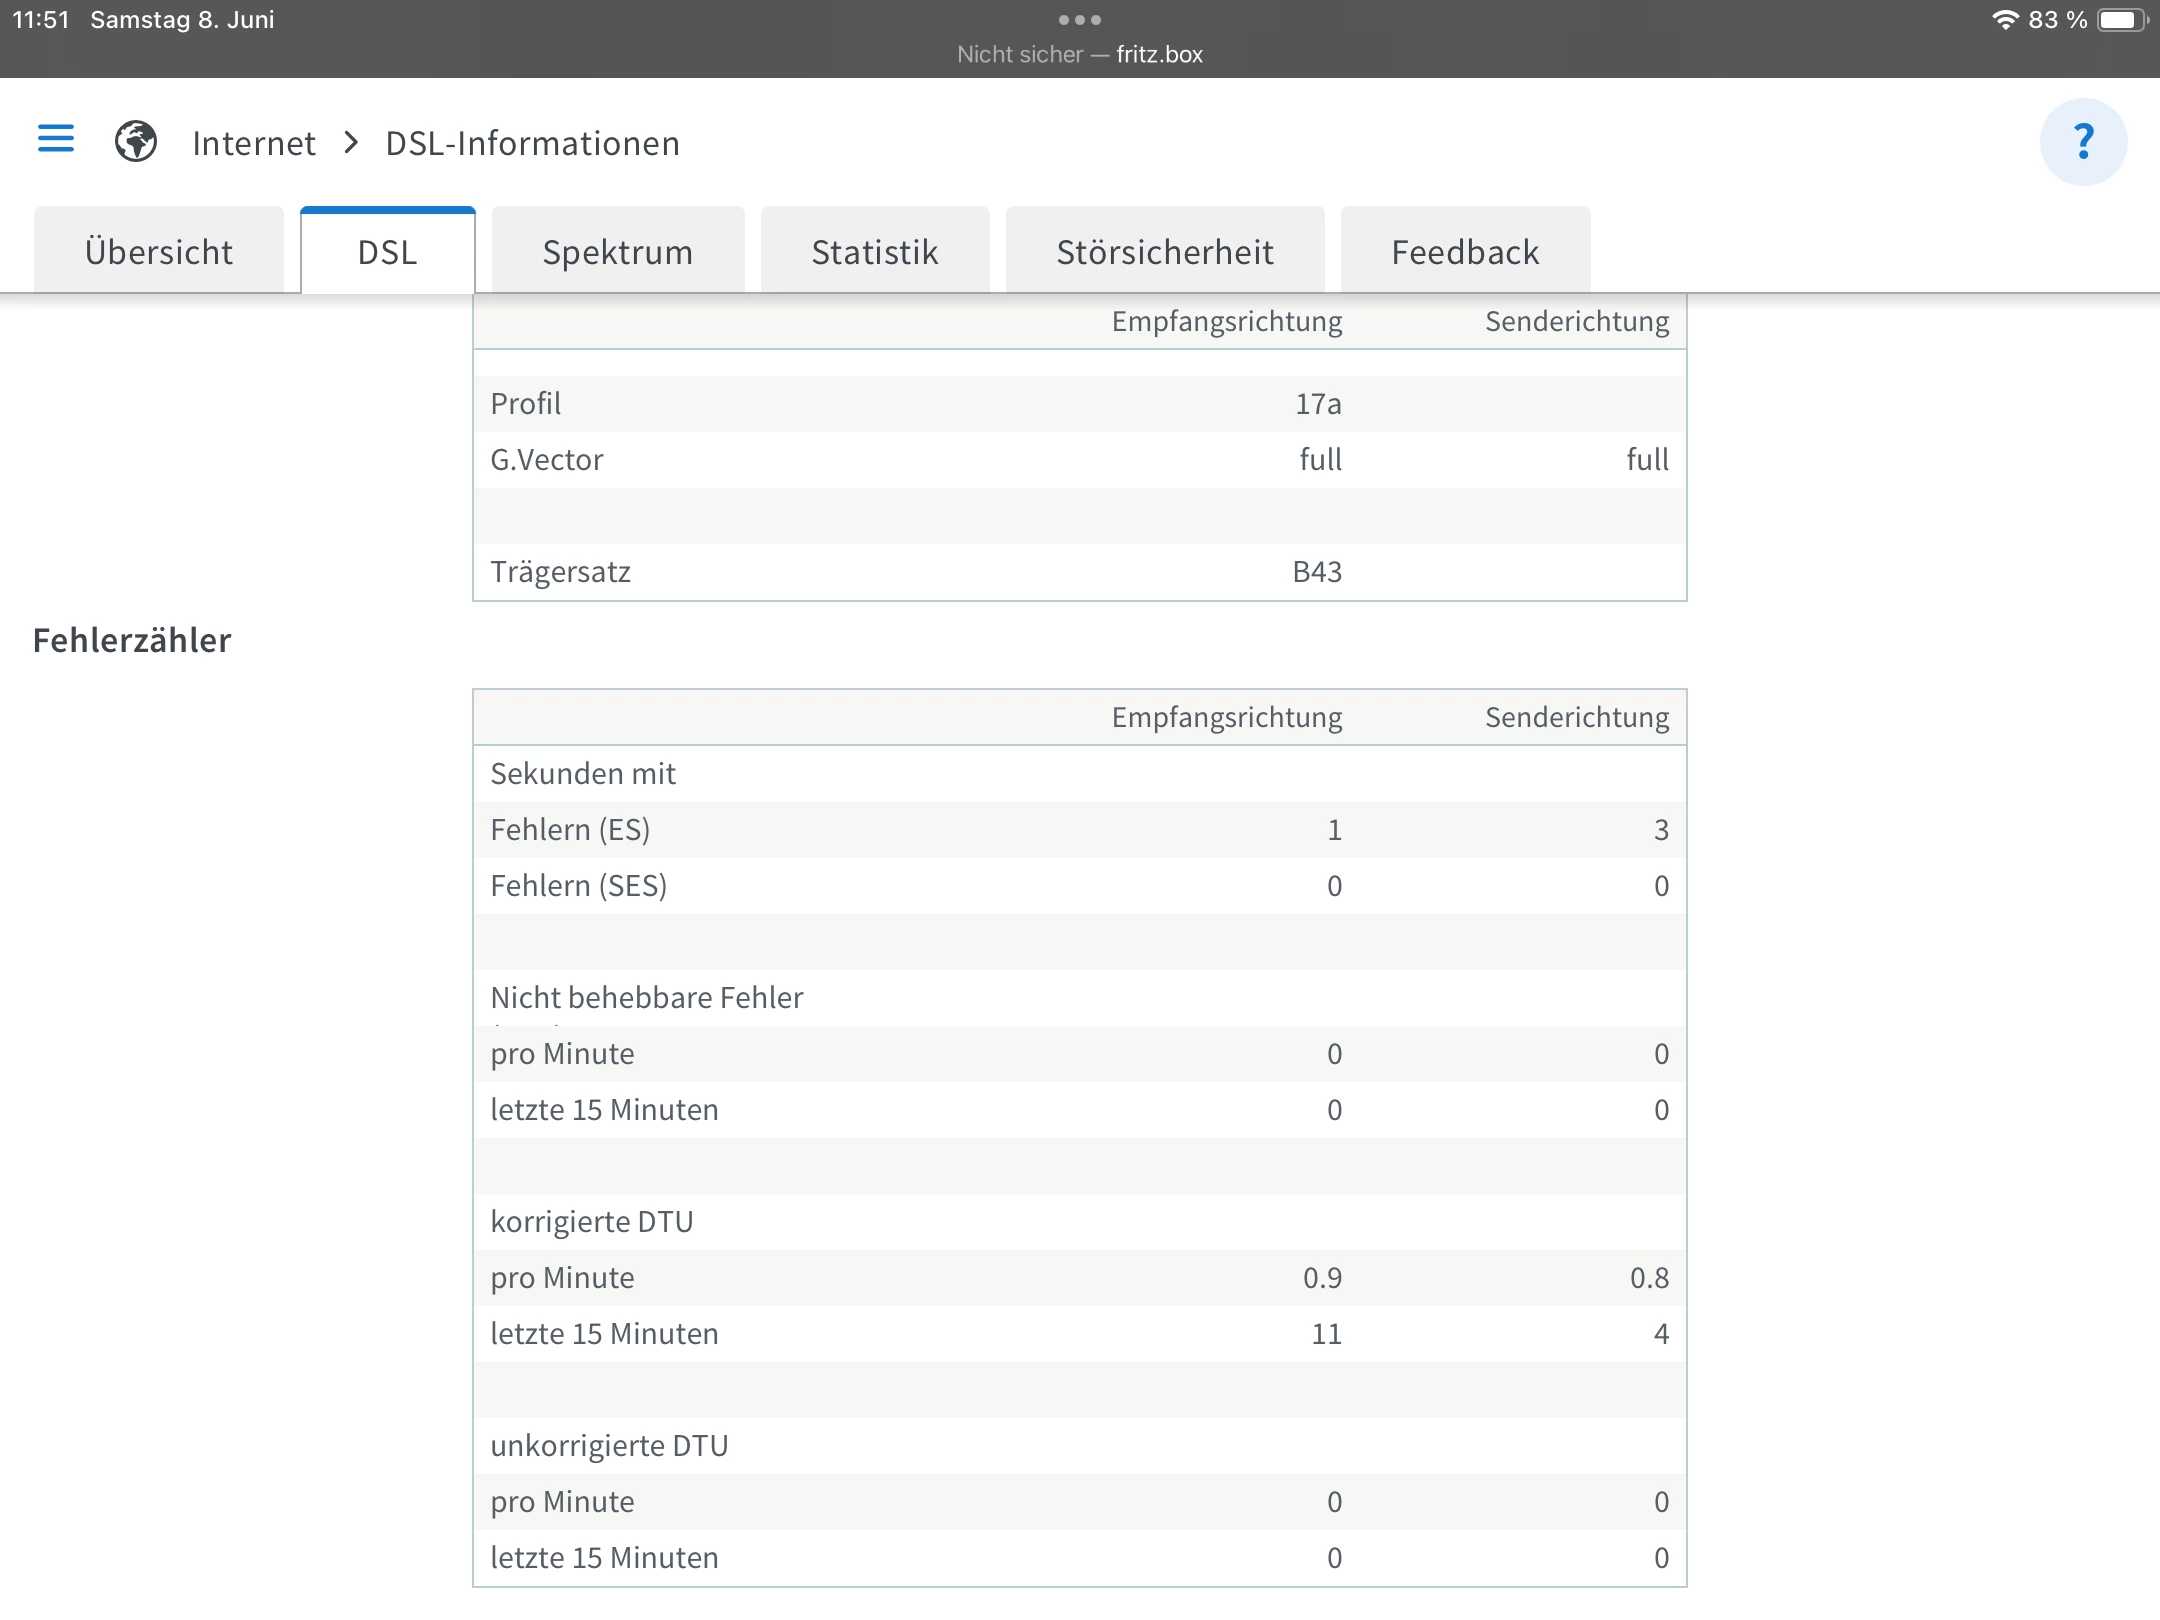The height and width of the screenshot is (1620, 2160).
Task: Switch to the Übersicht tab
Action: [159, 251]
